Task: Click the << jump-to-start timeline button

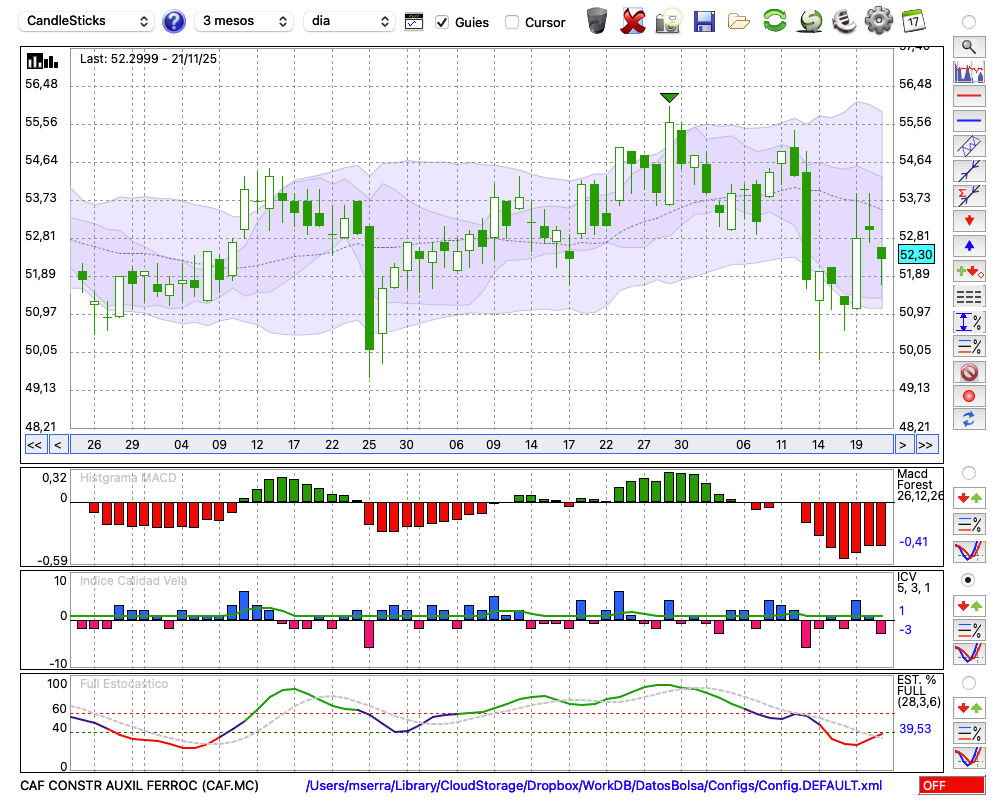Action: pos(34,445)
